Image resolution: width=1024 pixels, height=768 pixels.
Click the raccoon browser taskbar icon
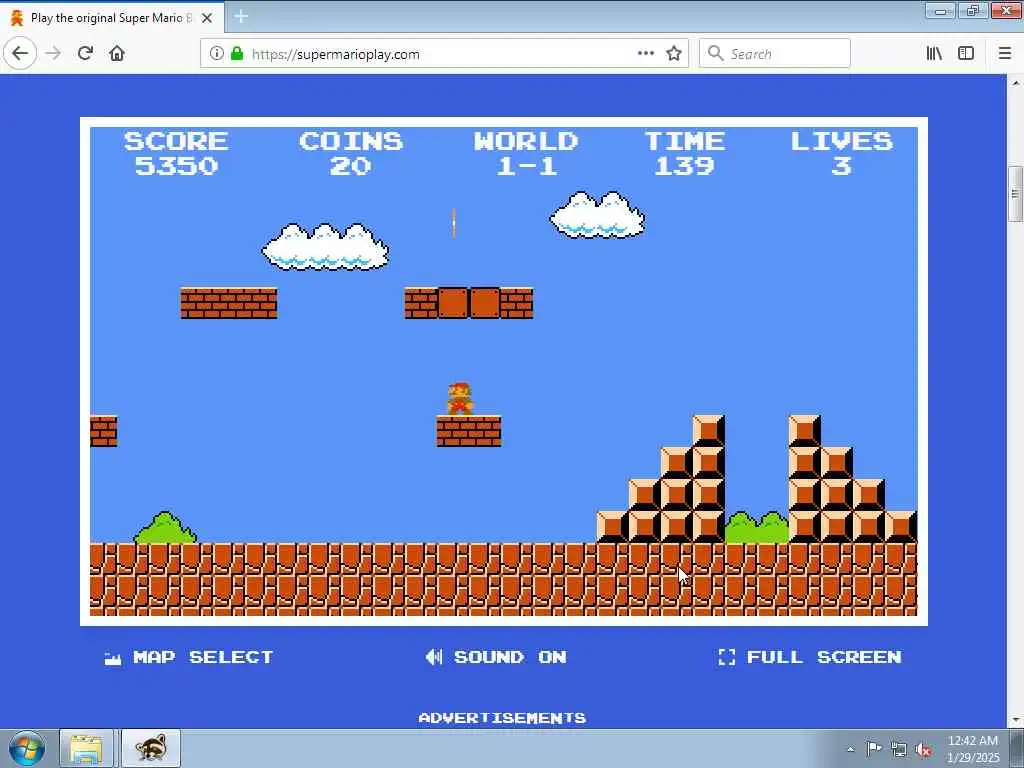[151, 749]
